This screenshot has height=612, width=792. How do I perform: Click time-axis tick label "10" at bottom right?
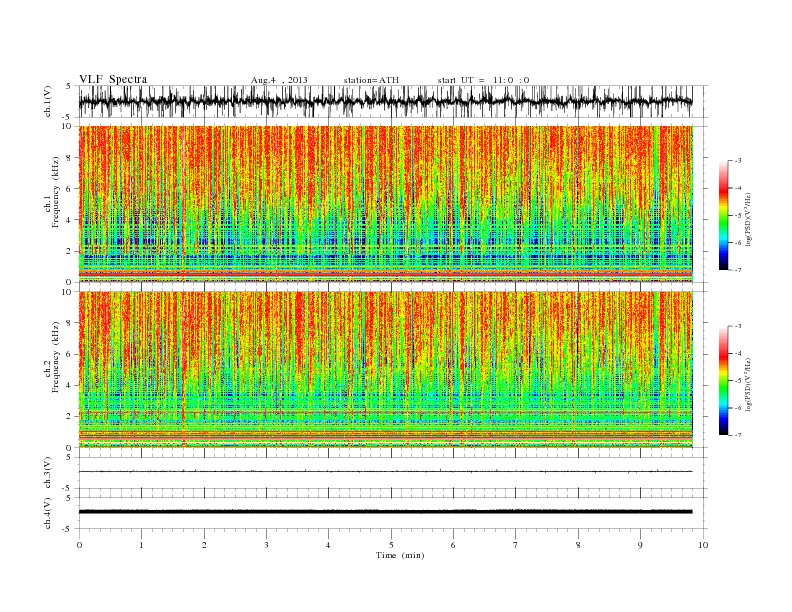coord(703,545)
